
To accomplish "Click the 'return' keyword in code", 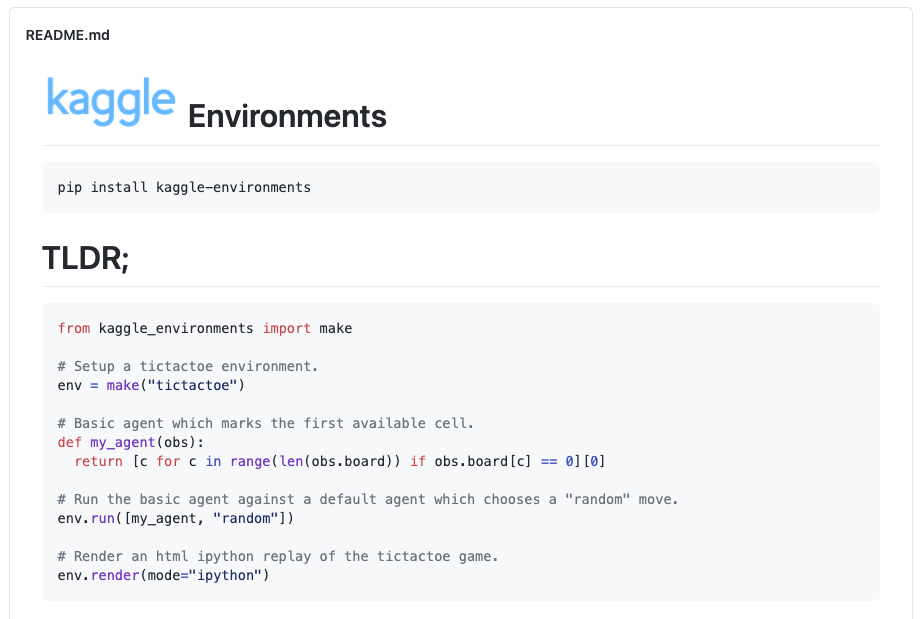I will 99,462.
